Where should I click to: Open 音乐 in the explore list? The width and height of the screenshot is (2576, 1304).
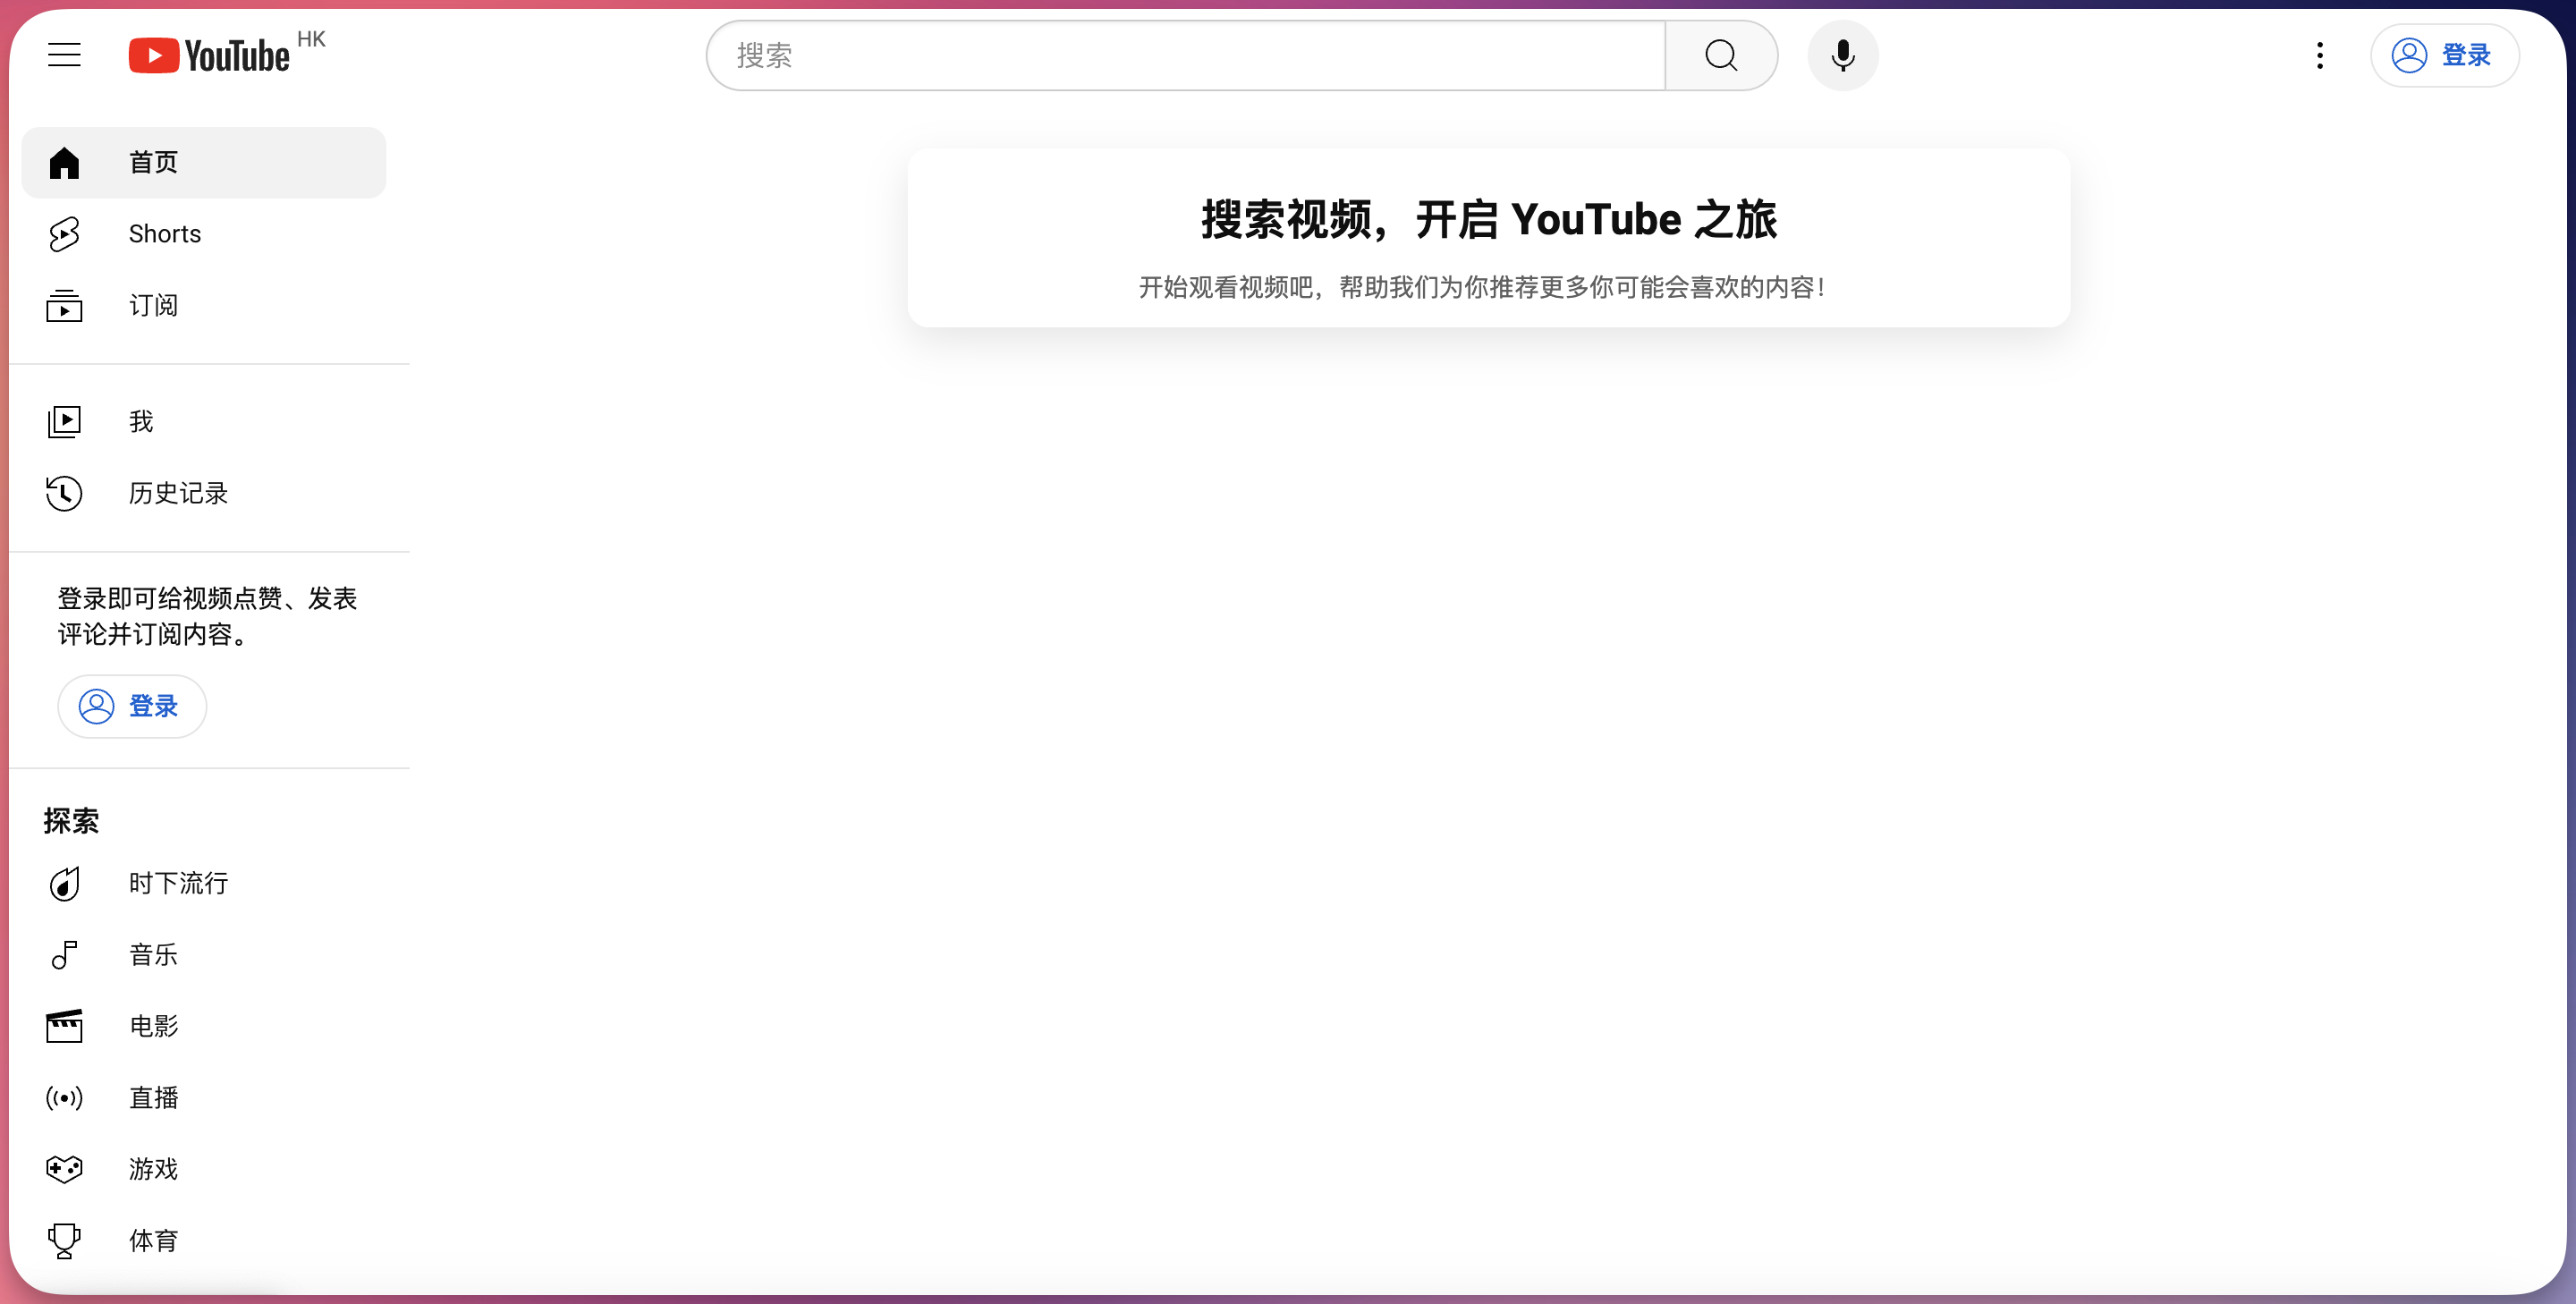[153, 956]
